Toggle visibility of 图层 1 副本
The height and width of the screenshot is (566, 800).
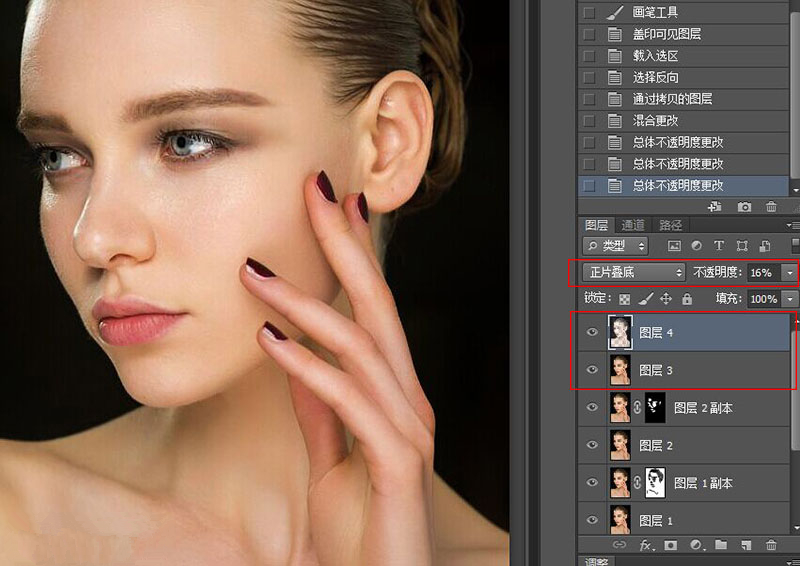point(592,482)
